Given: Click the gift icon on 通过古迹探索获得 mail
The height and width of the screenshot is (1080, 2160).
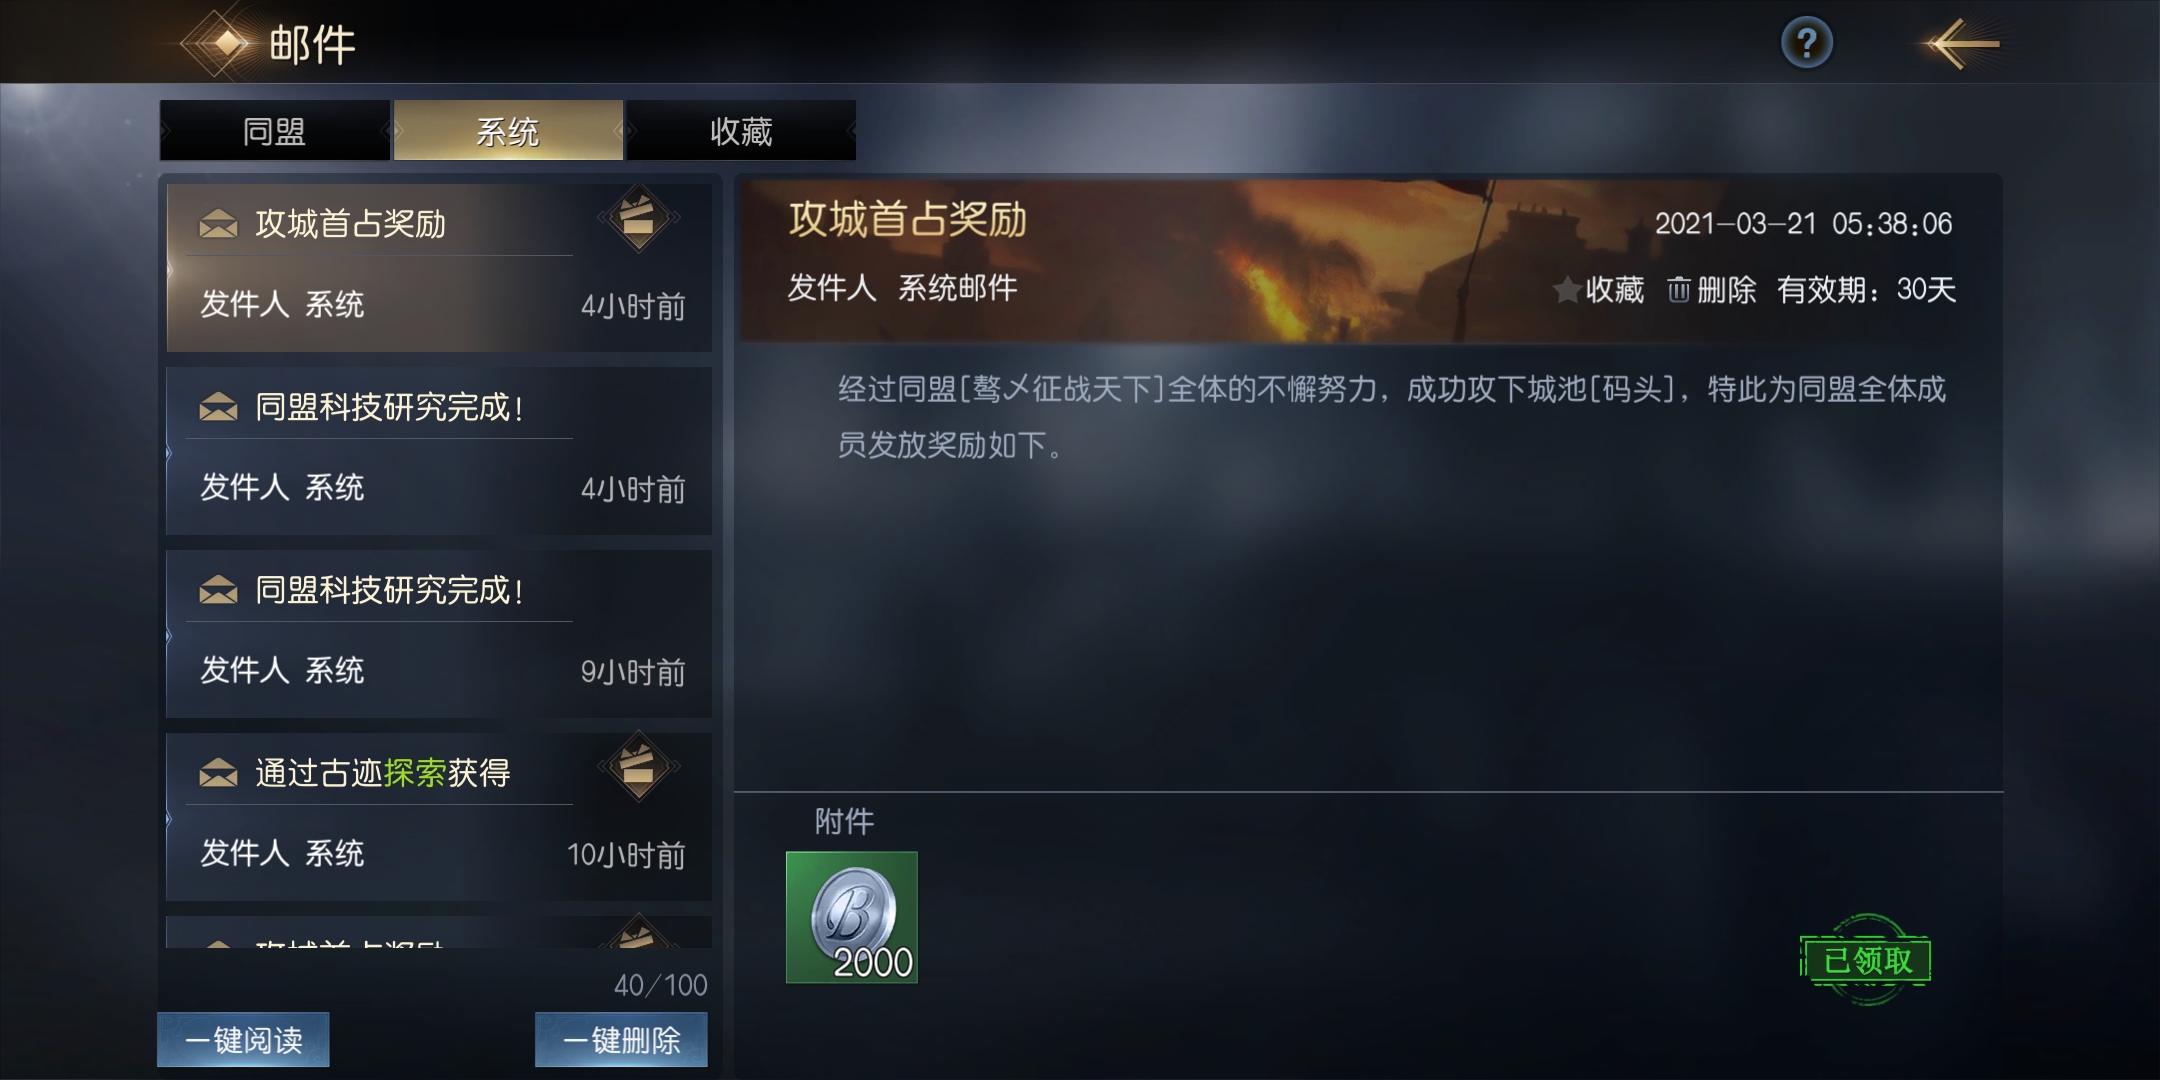Looking at the screenshot, I should (639, 767).
